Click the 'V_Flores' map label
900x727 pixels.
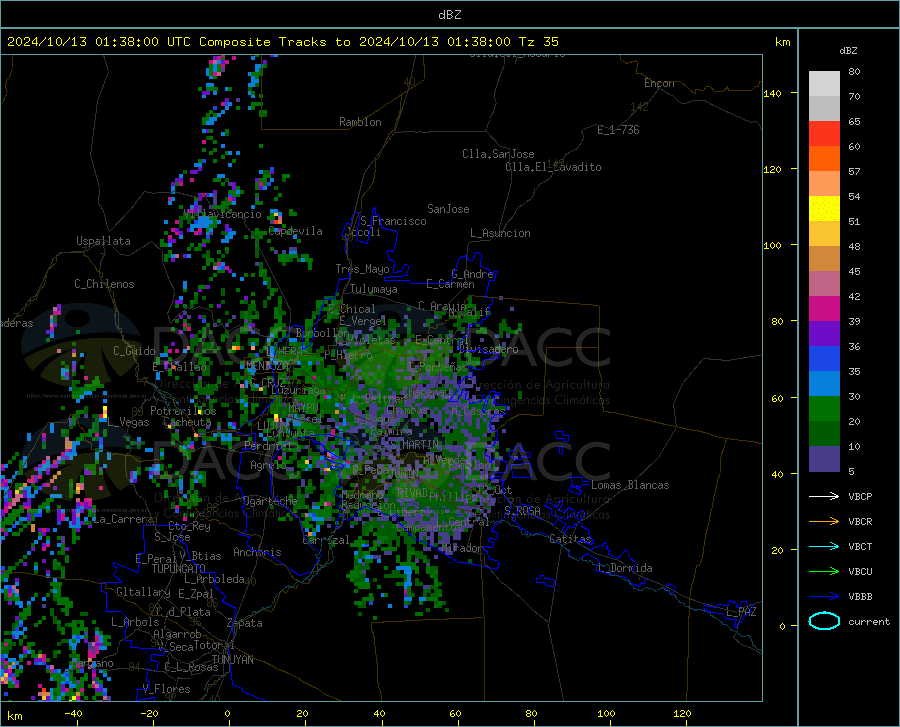[166, 689]
